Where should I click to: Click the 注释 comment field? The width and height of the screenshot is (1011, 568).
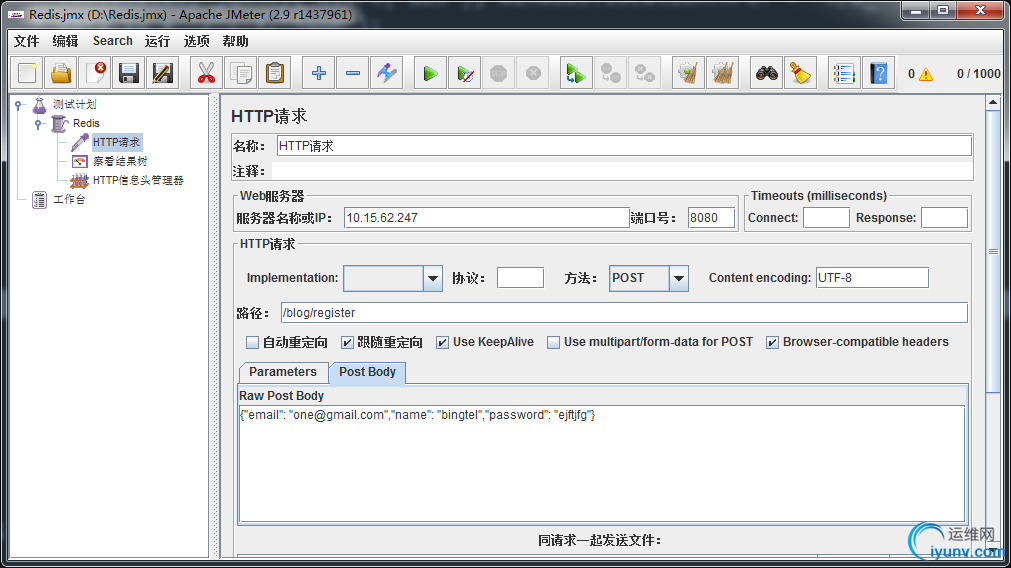click(622, 171)
